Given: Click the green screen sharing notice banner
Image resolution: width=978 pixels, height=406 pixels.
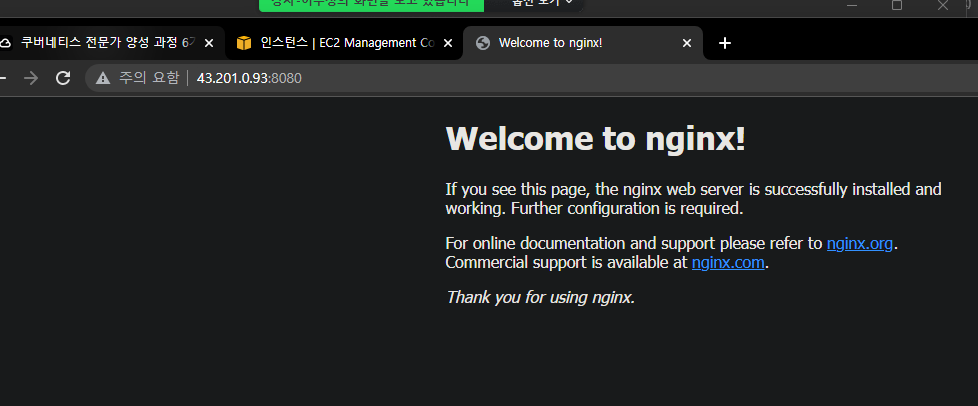Looking at the screenshot, I should pos(372,4).
